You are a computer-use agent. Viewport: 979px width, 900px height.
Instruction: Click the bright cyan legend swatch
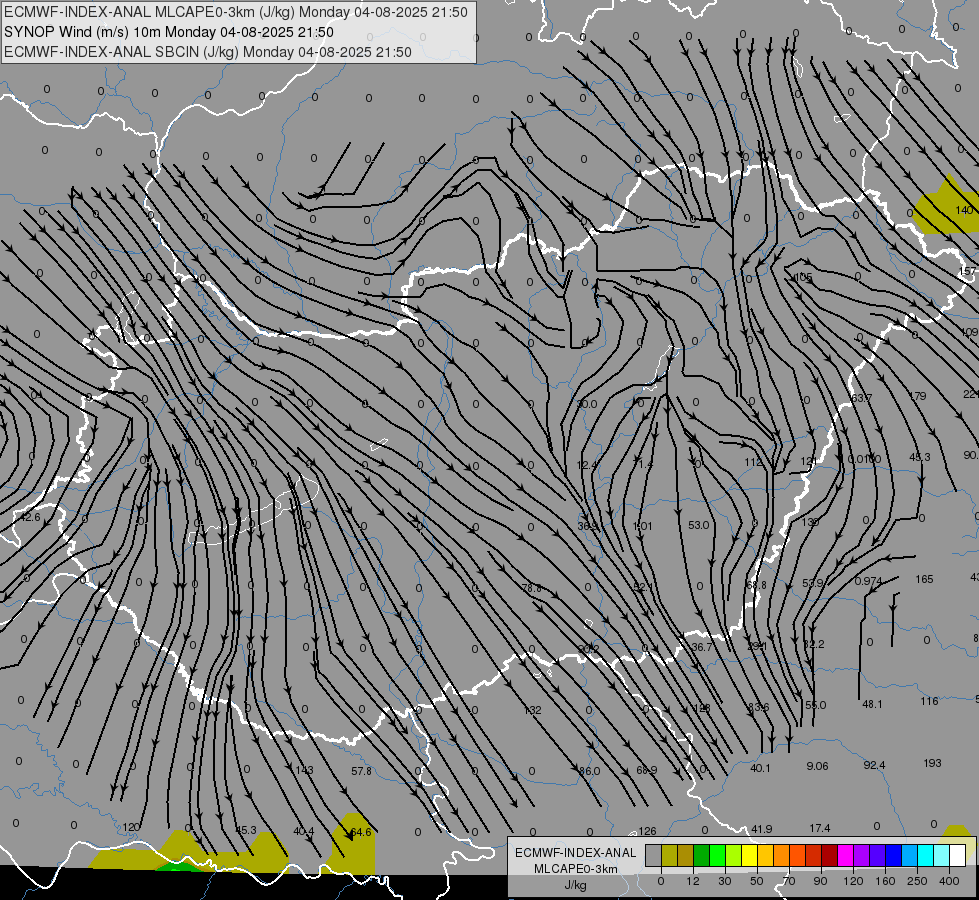point(927,855)
